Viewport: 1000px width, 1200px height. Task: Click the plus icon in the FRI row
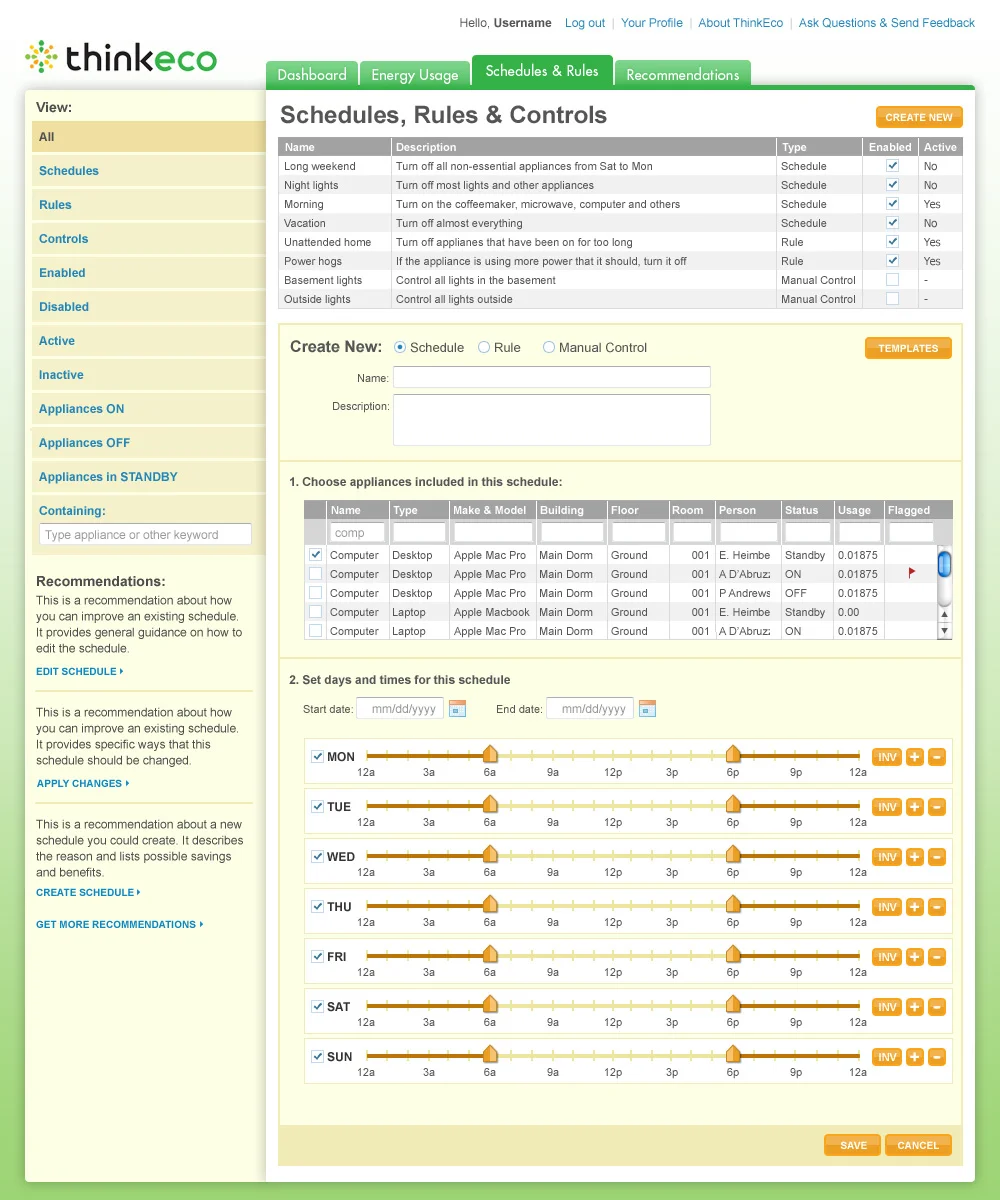914,957
